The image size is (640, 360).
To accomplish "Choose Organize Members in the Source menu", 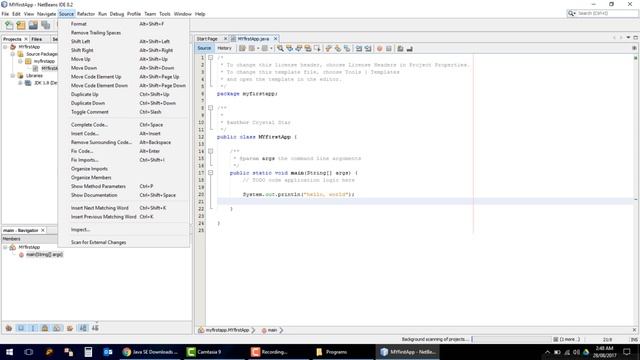I will pyautogui.click(x=123, y=178).
